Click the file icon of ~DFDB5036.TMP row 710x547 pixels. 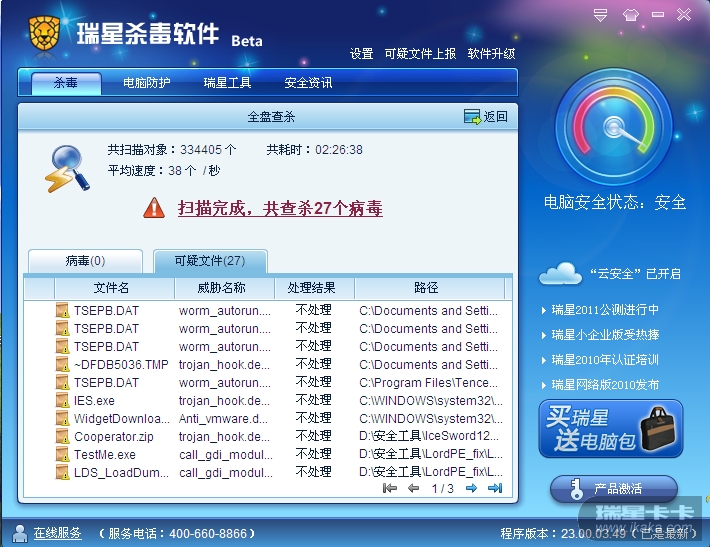62,364
